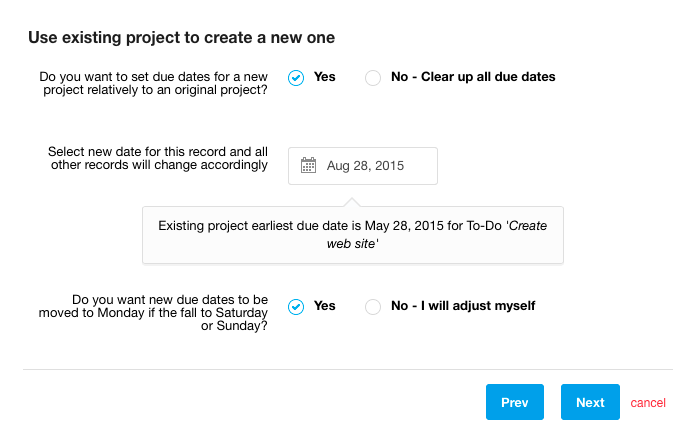Image resolution: width=695 pixels, height=443 pixels.
Task: Open the calendar icon in date field
Action: [x=308, y=165]
